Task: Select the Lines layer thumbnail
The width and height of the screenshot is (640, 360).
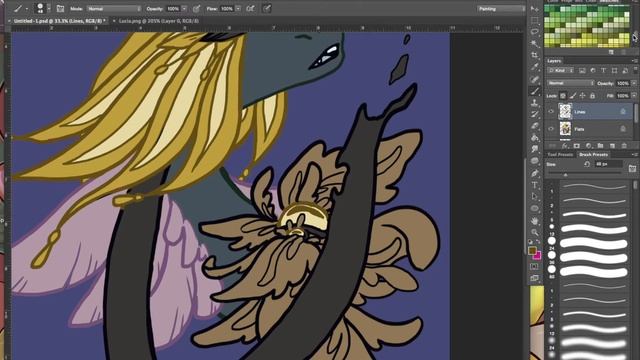Action: (x=565, y=111)
